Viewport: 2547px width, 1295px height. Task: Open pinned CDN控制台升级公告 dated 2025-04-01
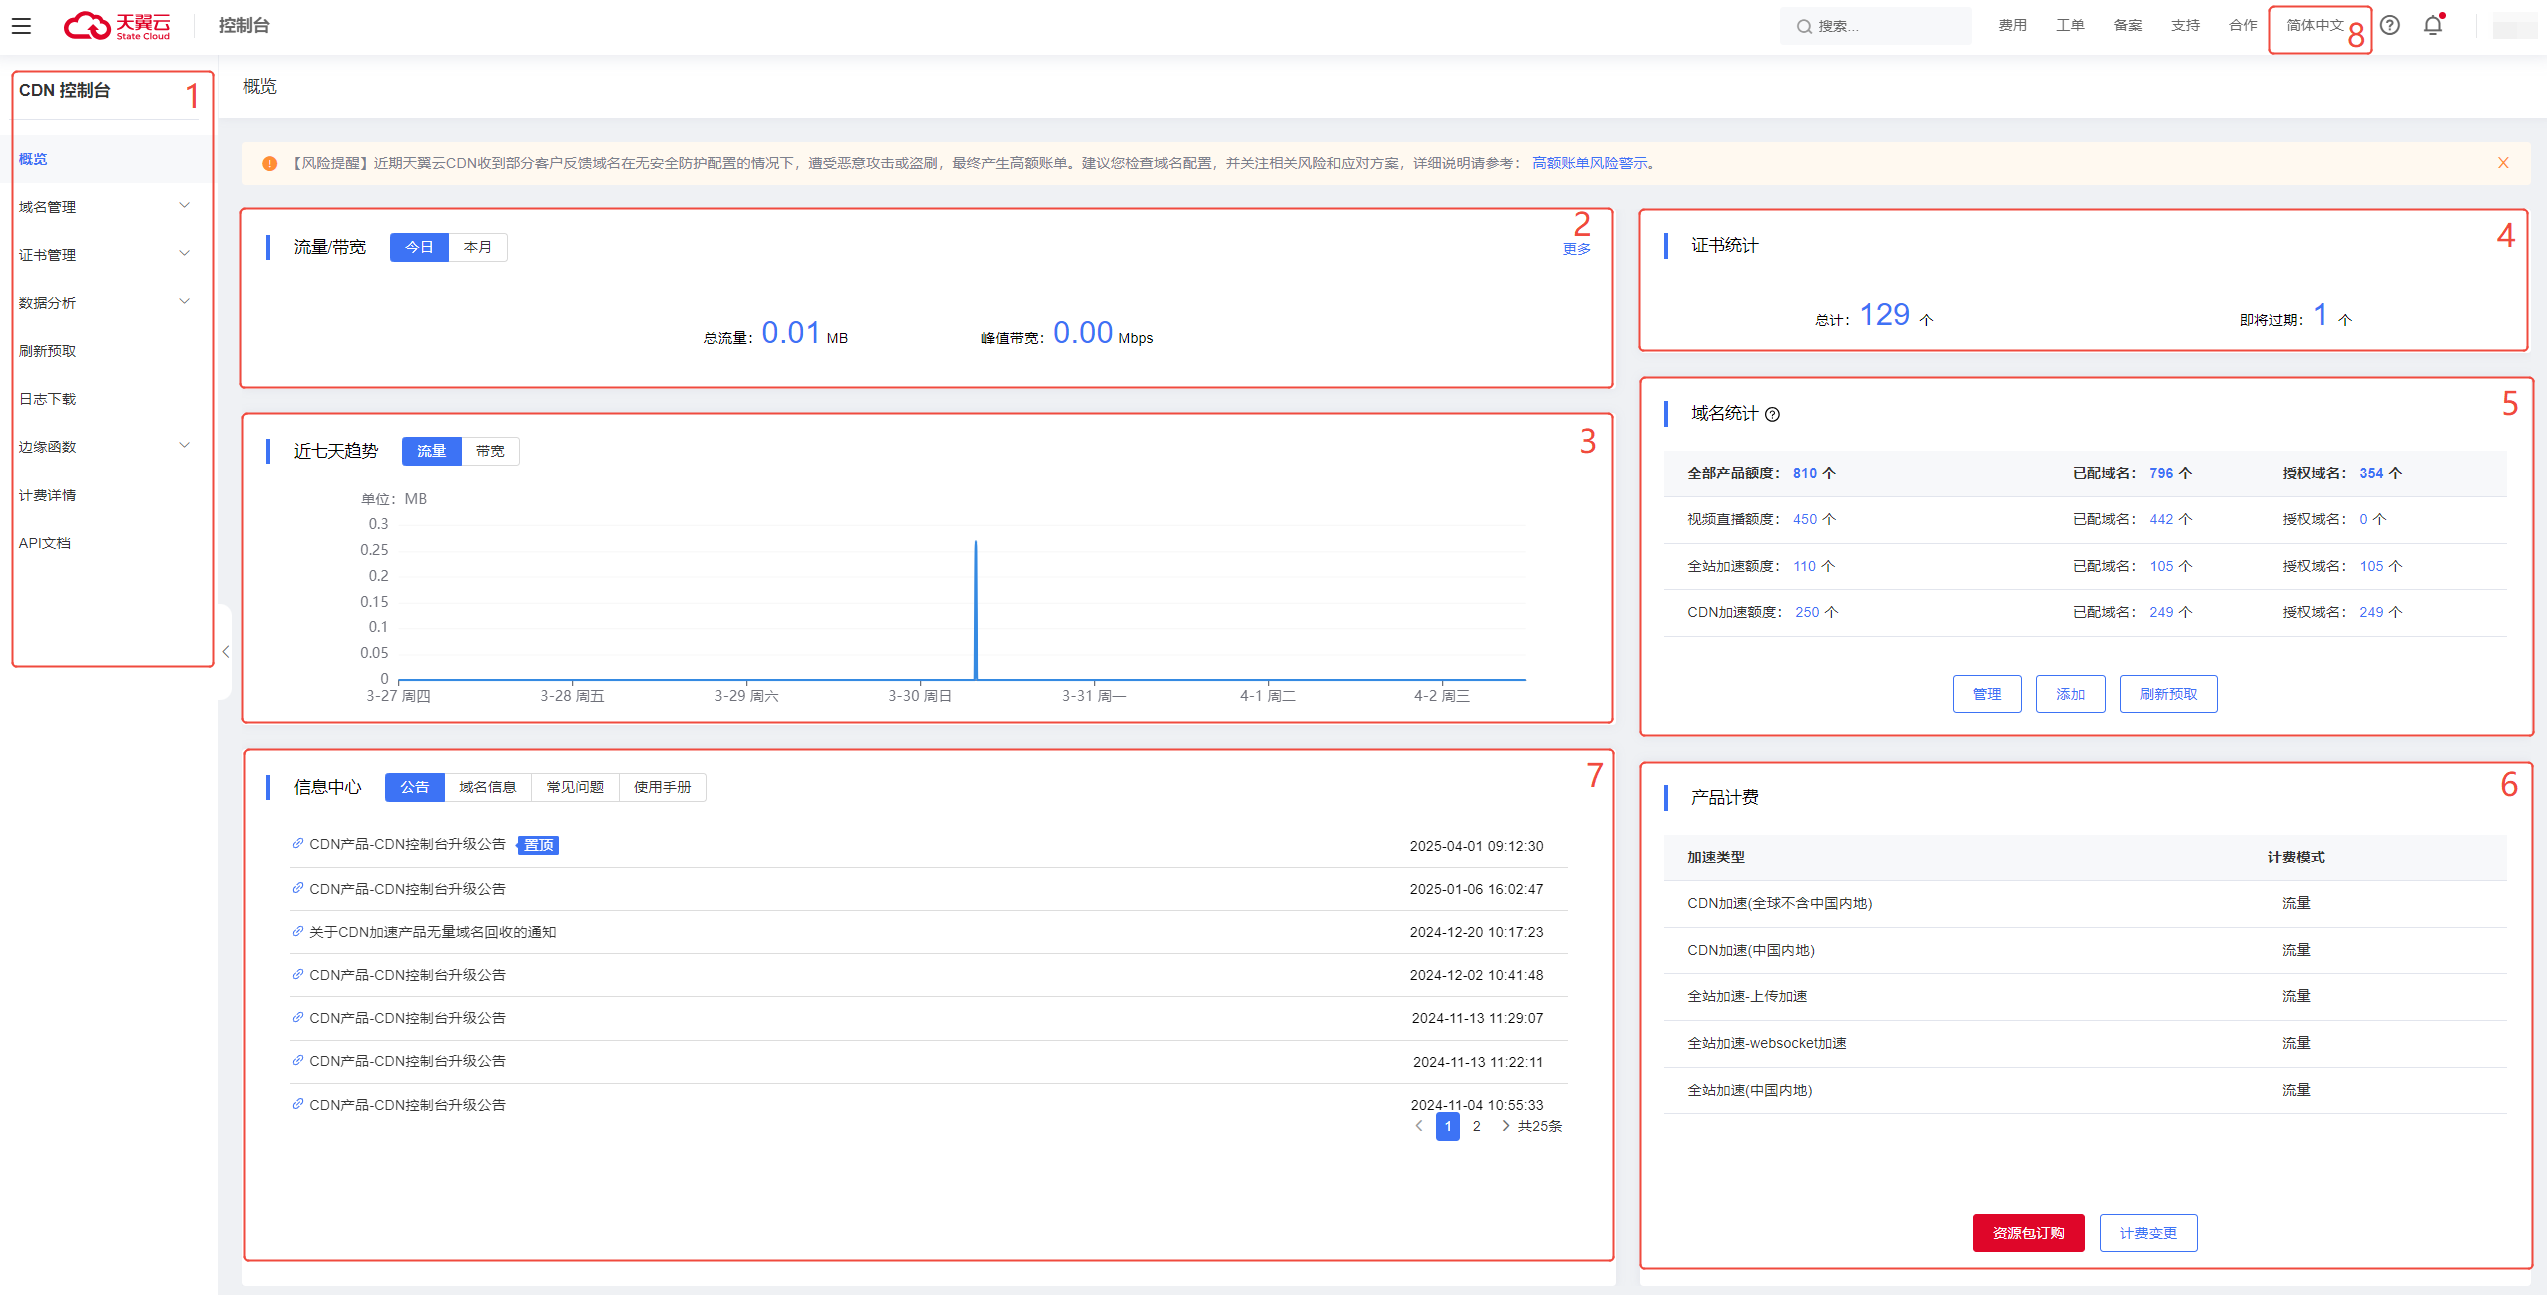pos(407,844)
